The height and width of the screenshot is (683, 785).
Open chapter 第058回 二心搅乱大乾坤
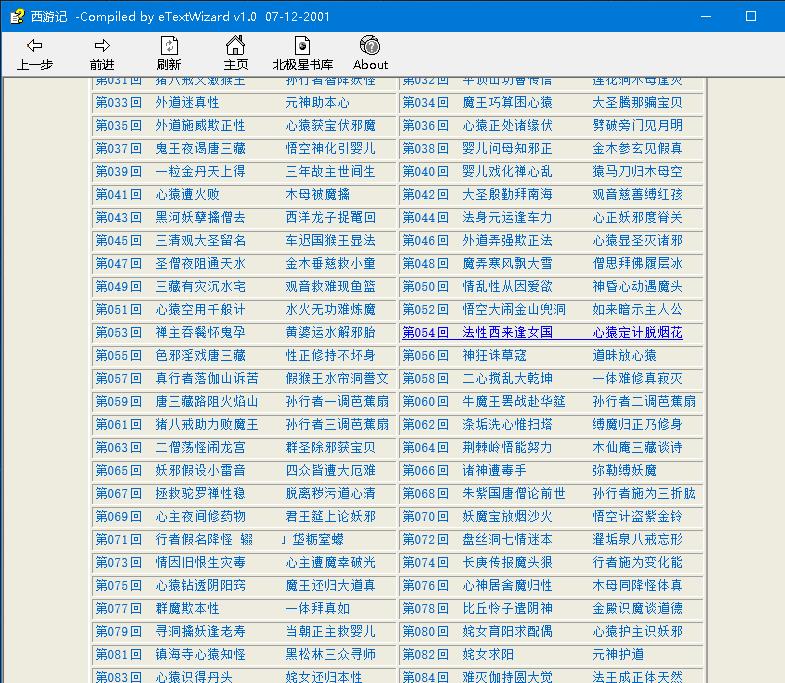(x=542, y=379)
